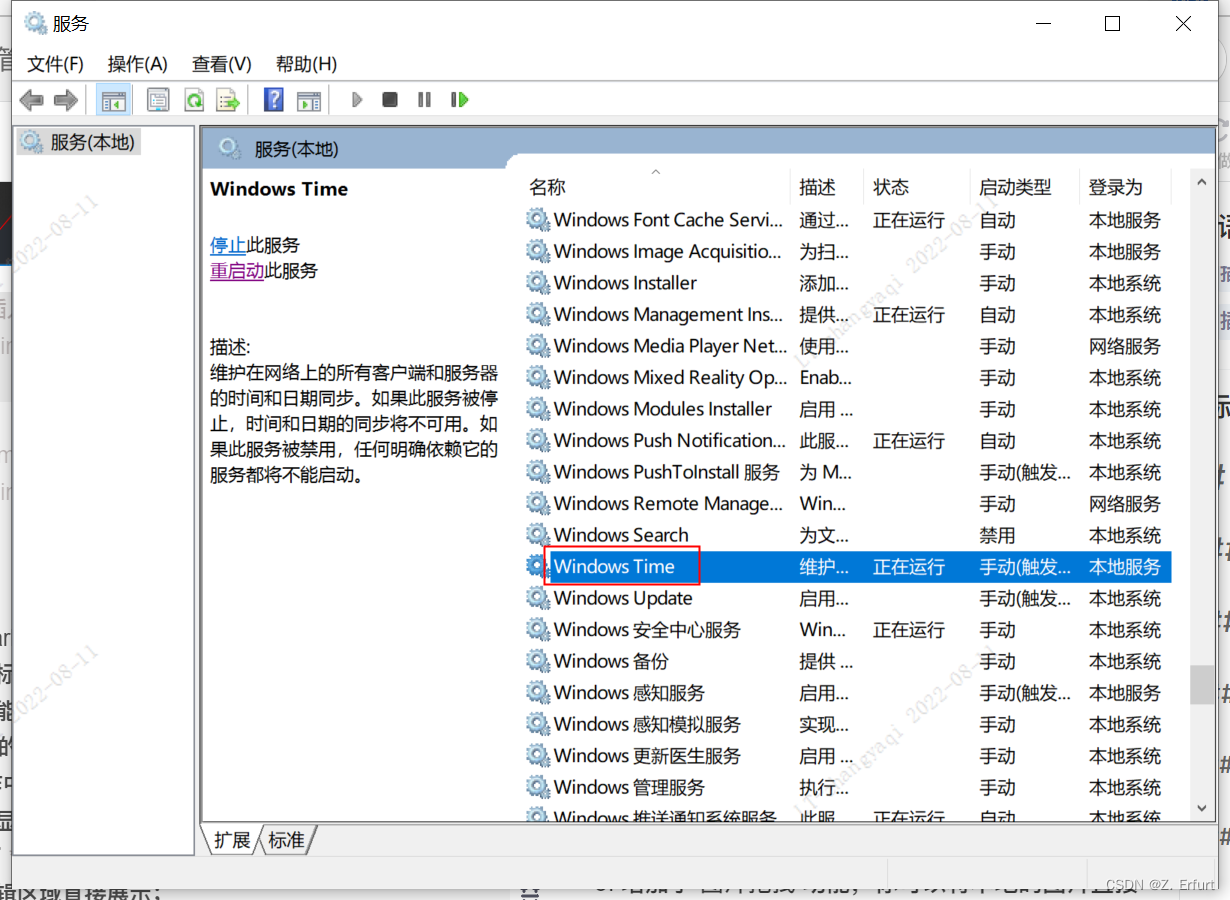
Task: Select the Windows Image Acquisition service row
Action: tap(848, 252)
